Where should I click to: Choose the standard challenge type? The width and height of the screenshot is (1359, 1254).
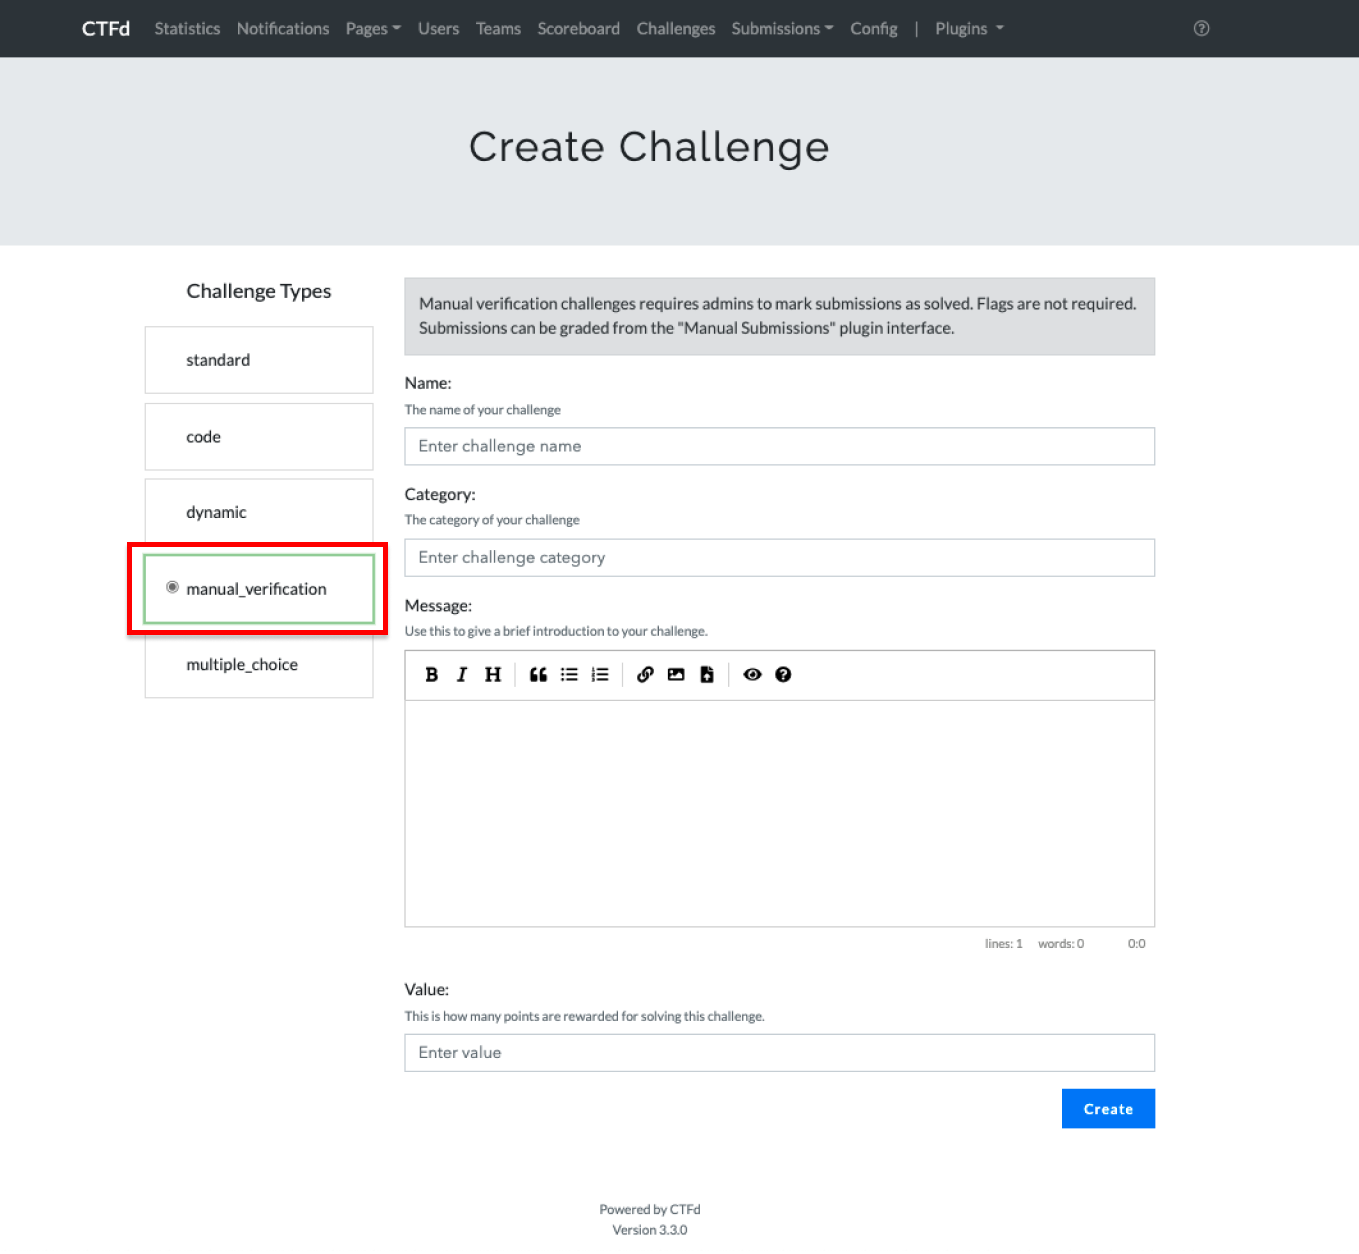tap(258, 360)
